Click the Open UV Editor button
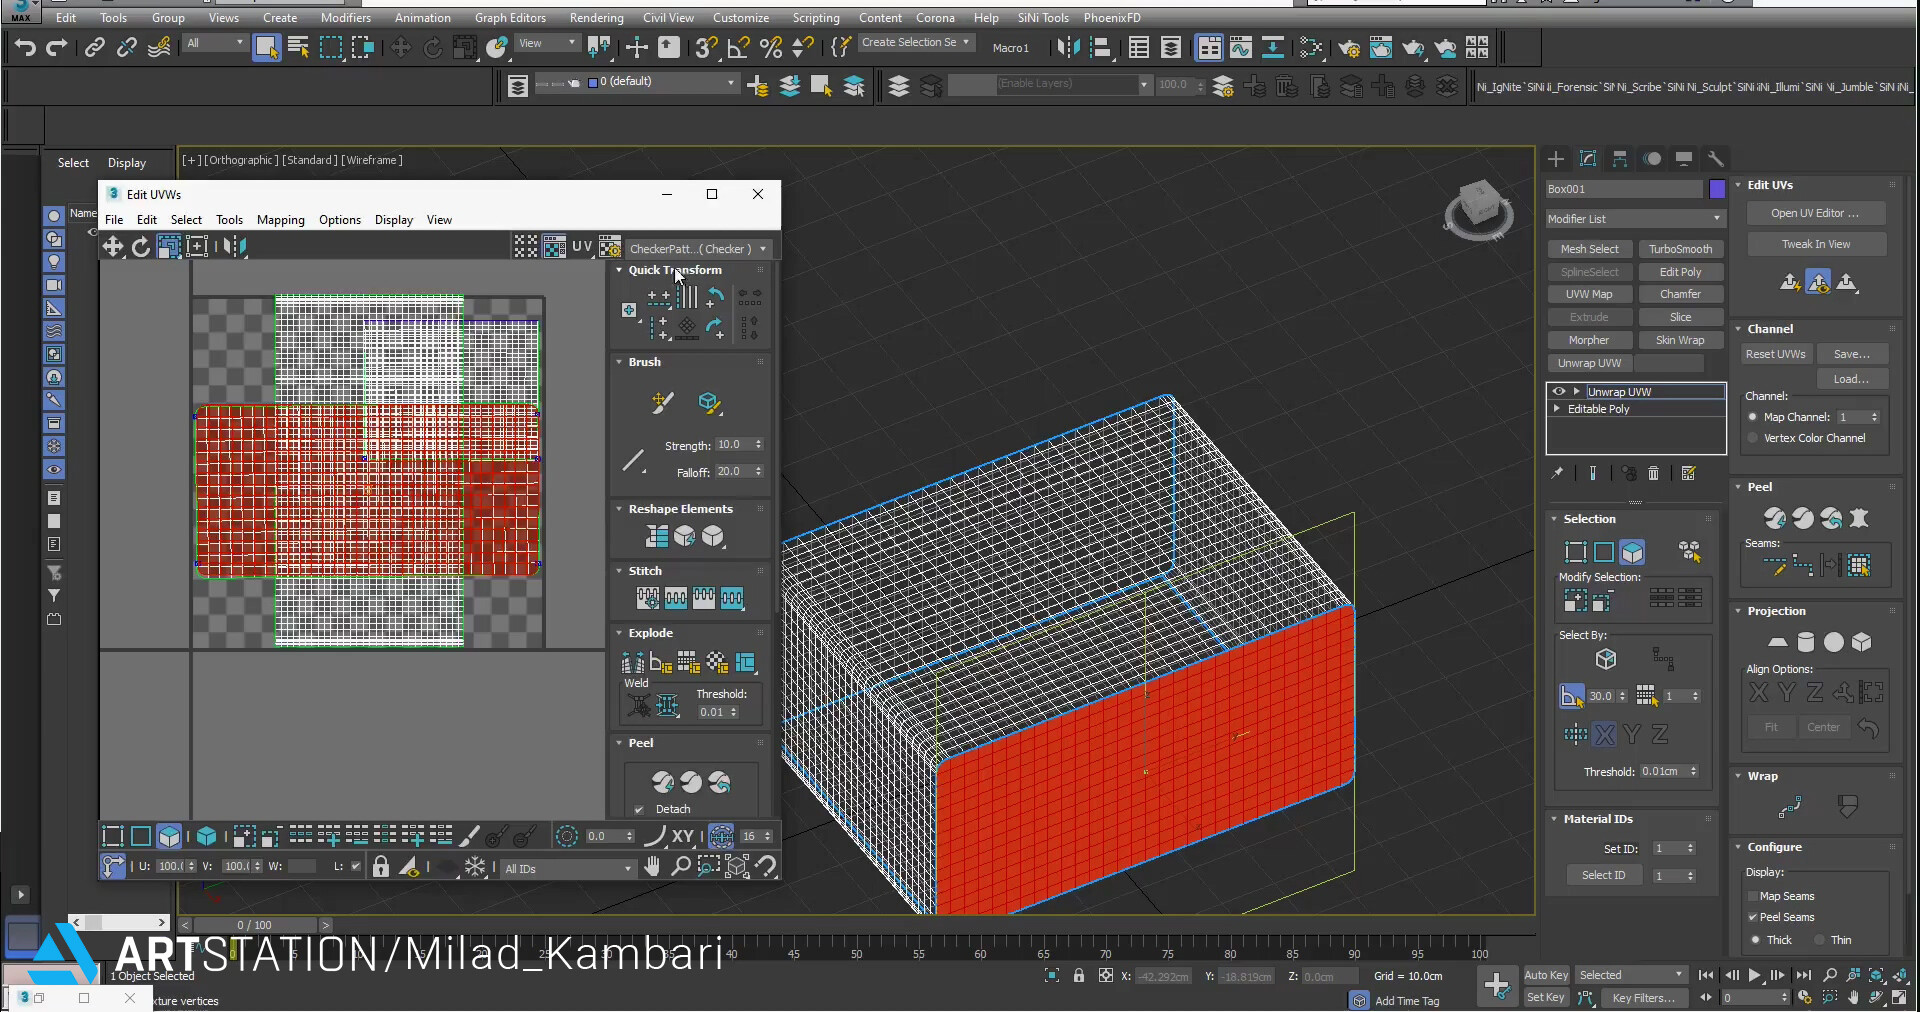The width and height of the screenshot is (1920, 1012). click(x=1815, y=213)
